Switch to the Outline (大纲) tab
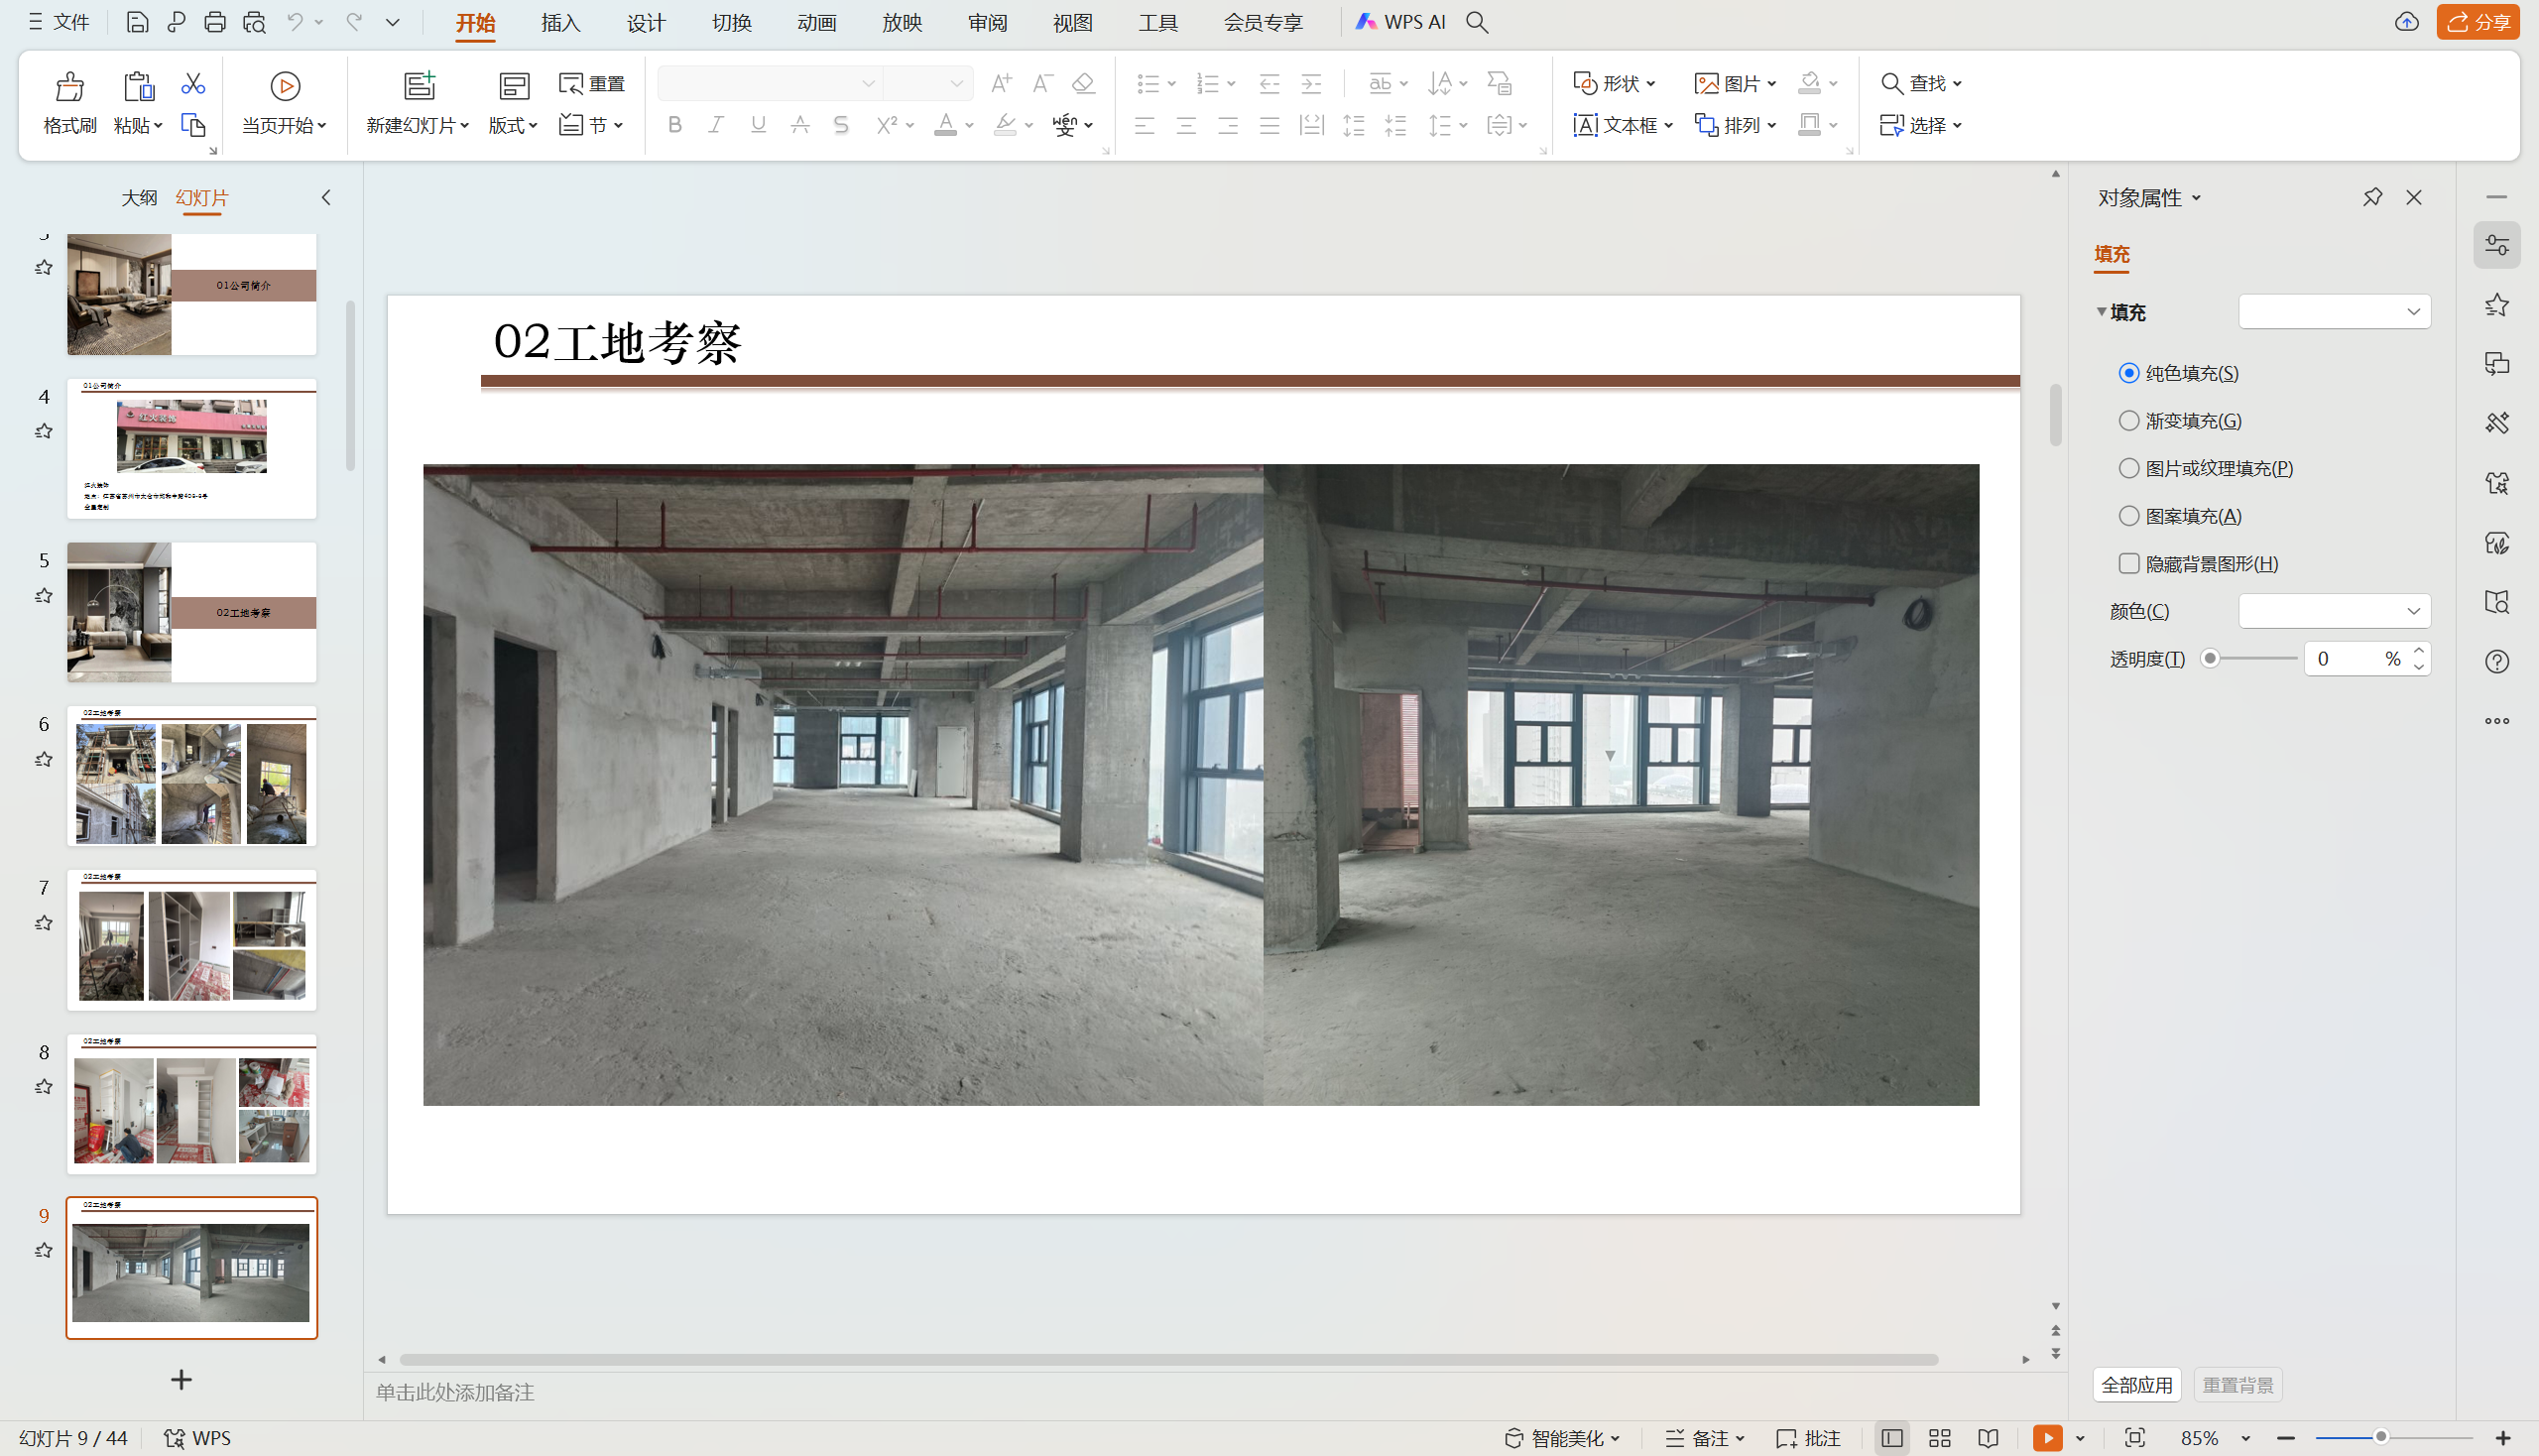 coord(139,198)
